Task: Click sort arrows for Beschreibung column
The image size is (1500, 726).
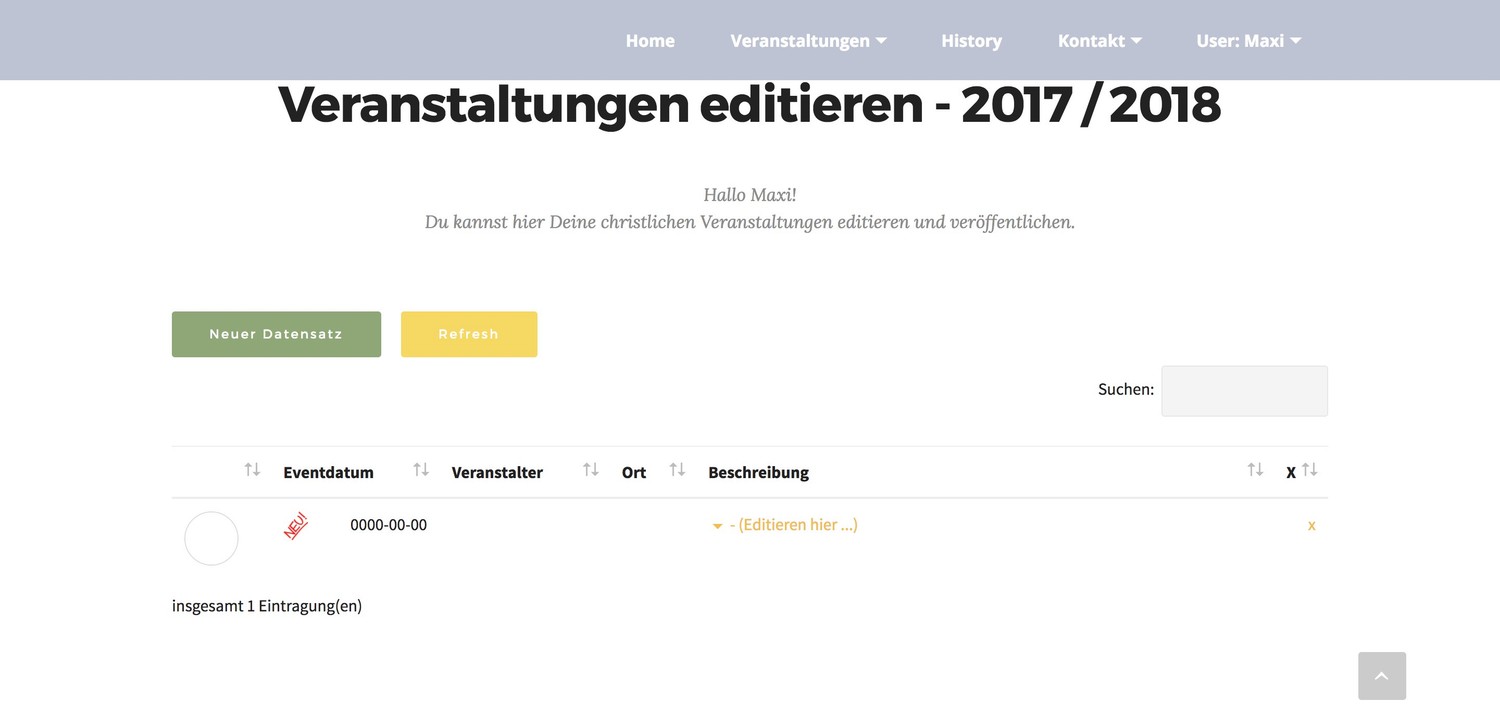Action: click(1255, 470)
